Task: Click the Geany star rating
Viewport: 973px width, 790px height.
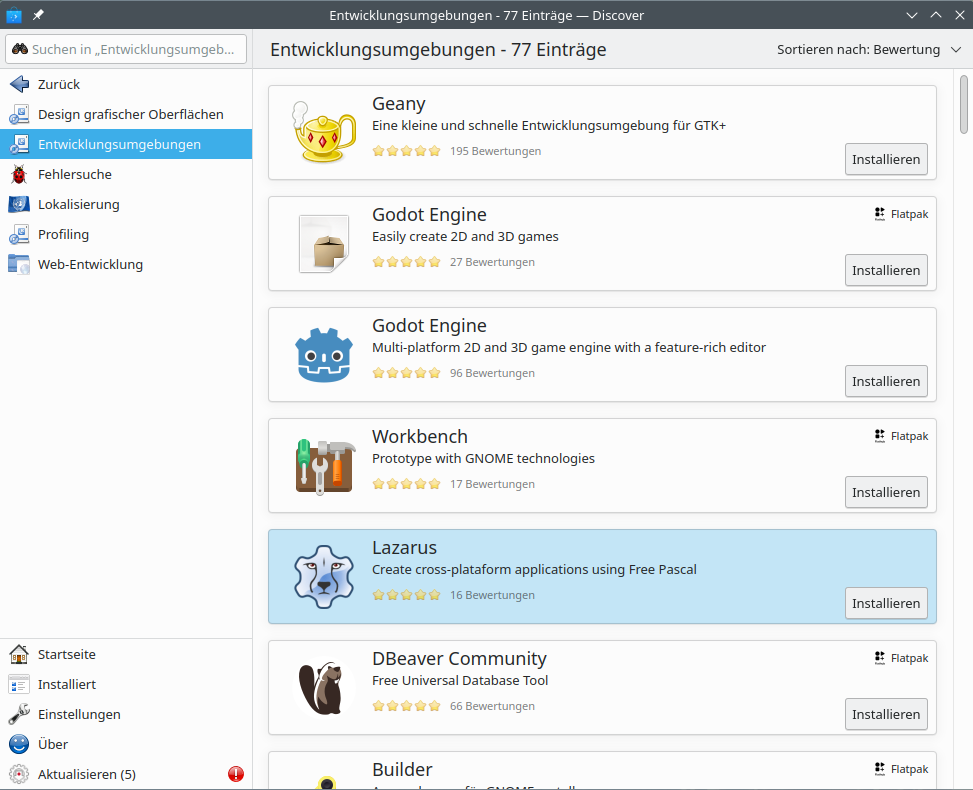Action: pos(406,151)
